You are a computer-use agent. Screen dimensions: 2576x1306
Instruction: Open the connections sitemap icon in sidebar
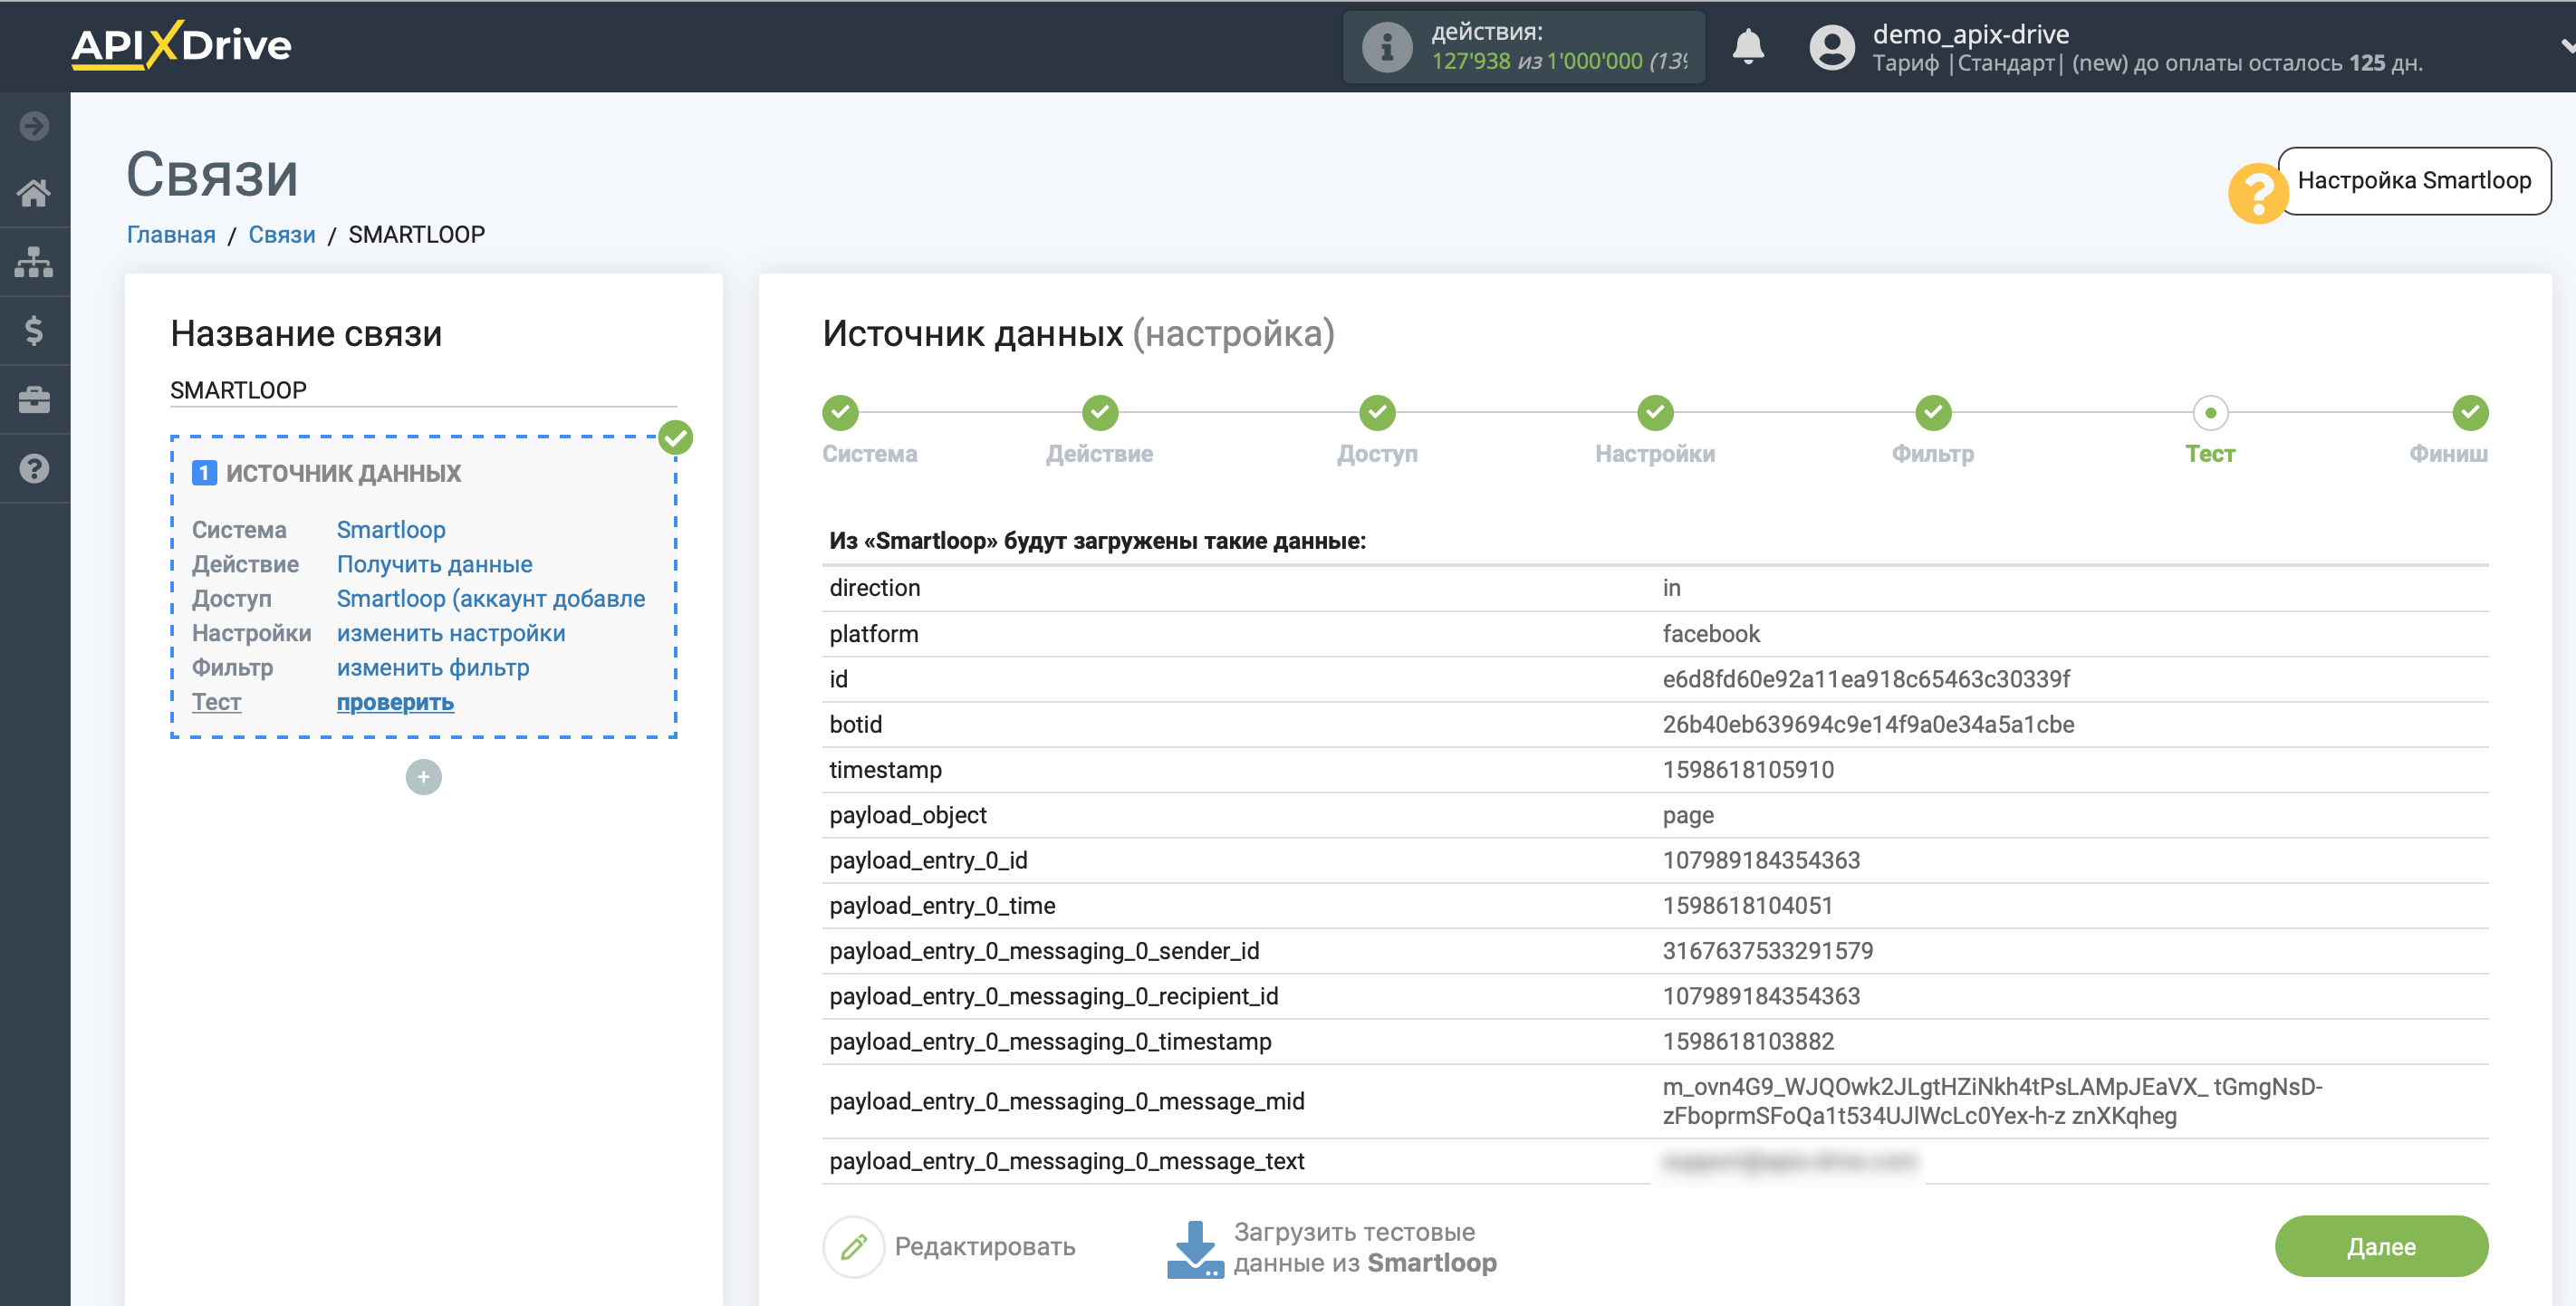click(x=34, y=262)
